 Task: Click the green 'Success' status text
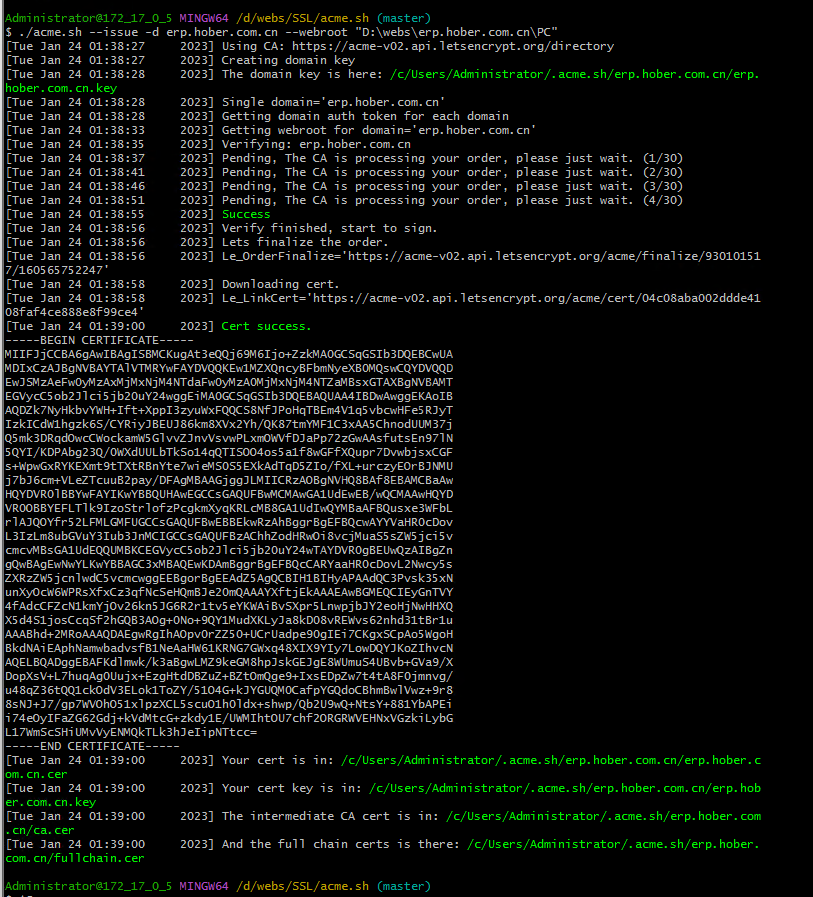point(246,214)
